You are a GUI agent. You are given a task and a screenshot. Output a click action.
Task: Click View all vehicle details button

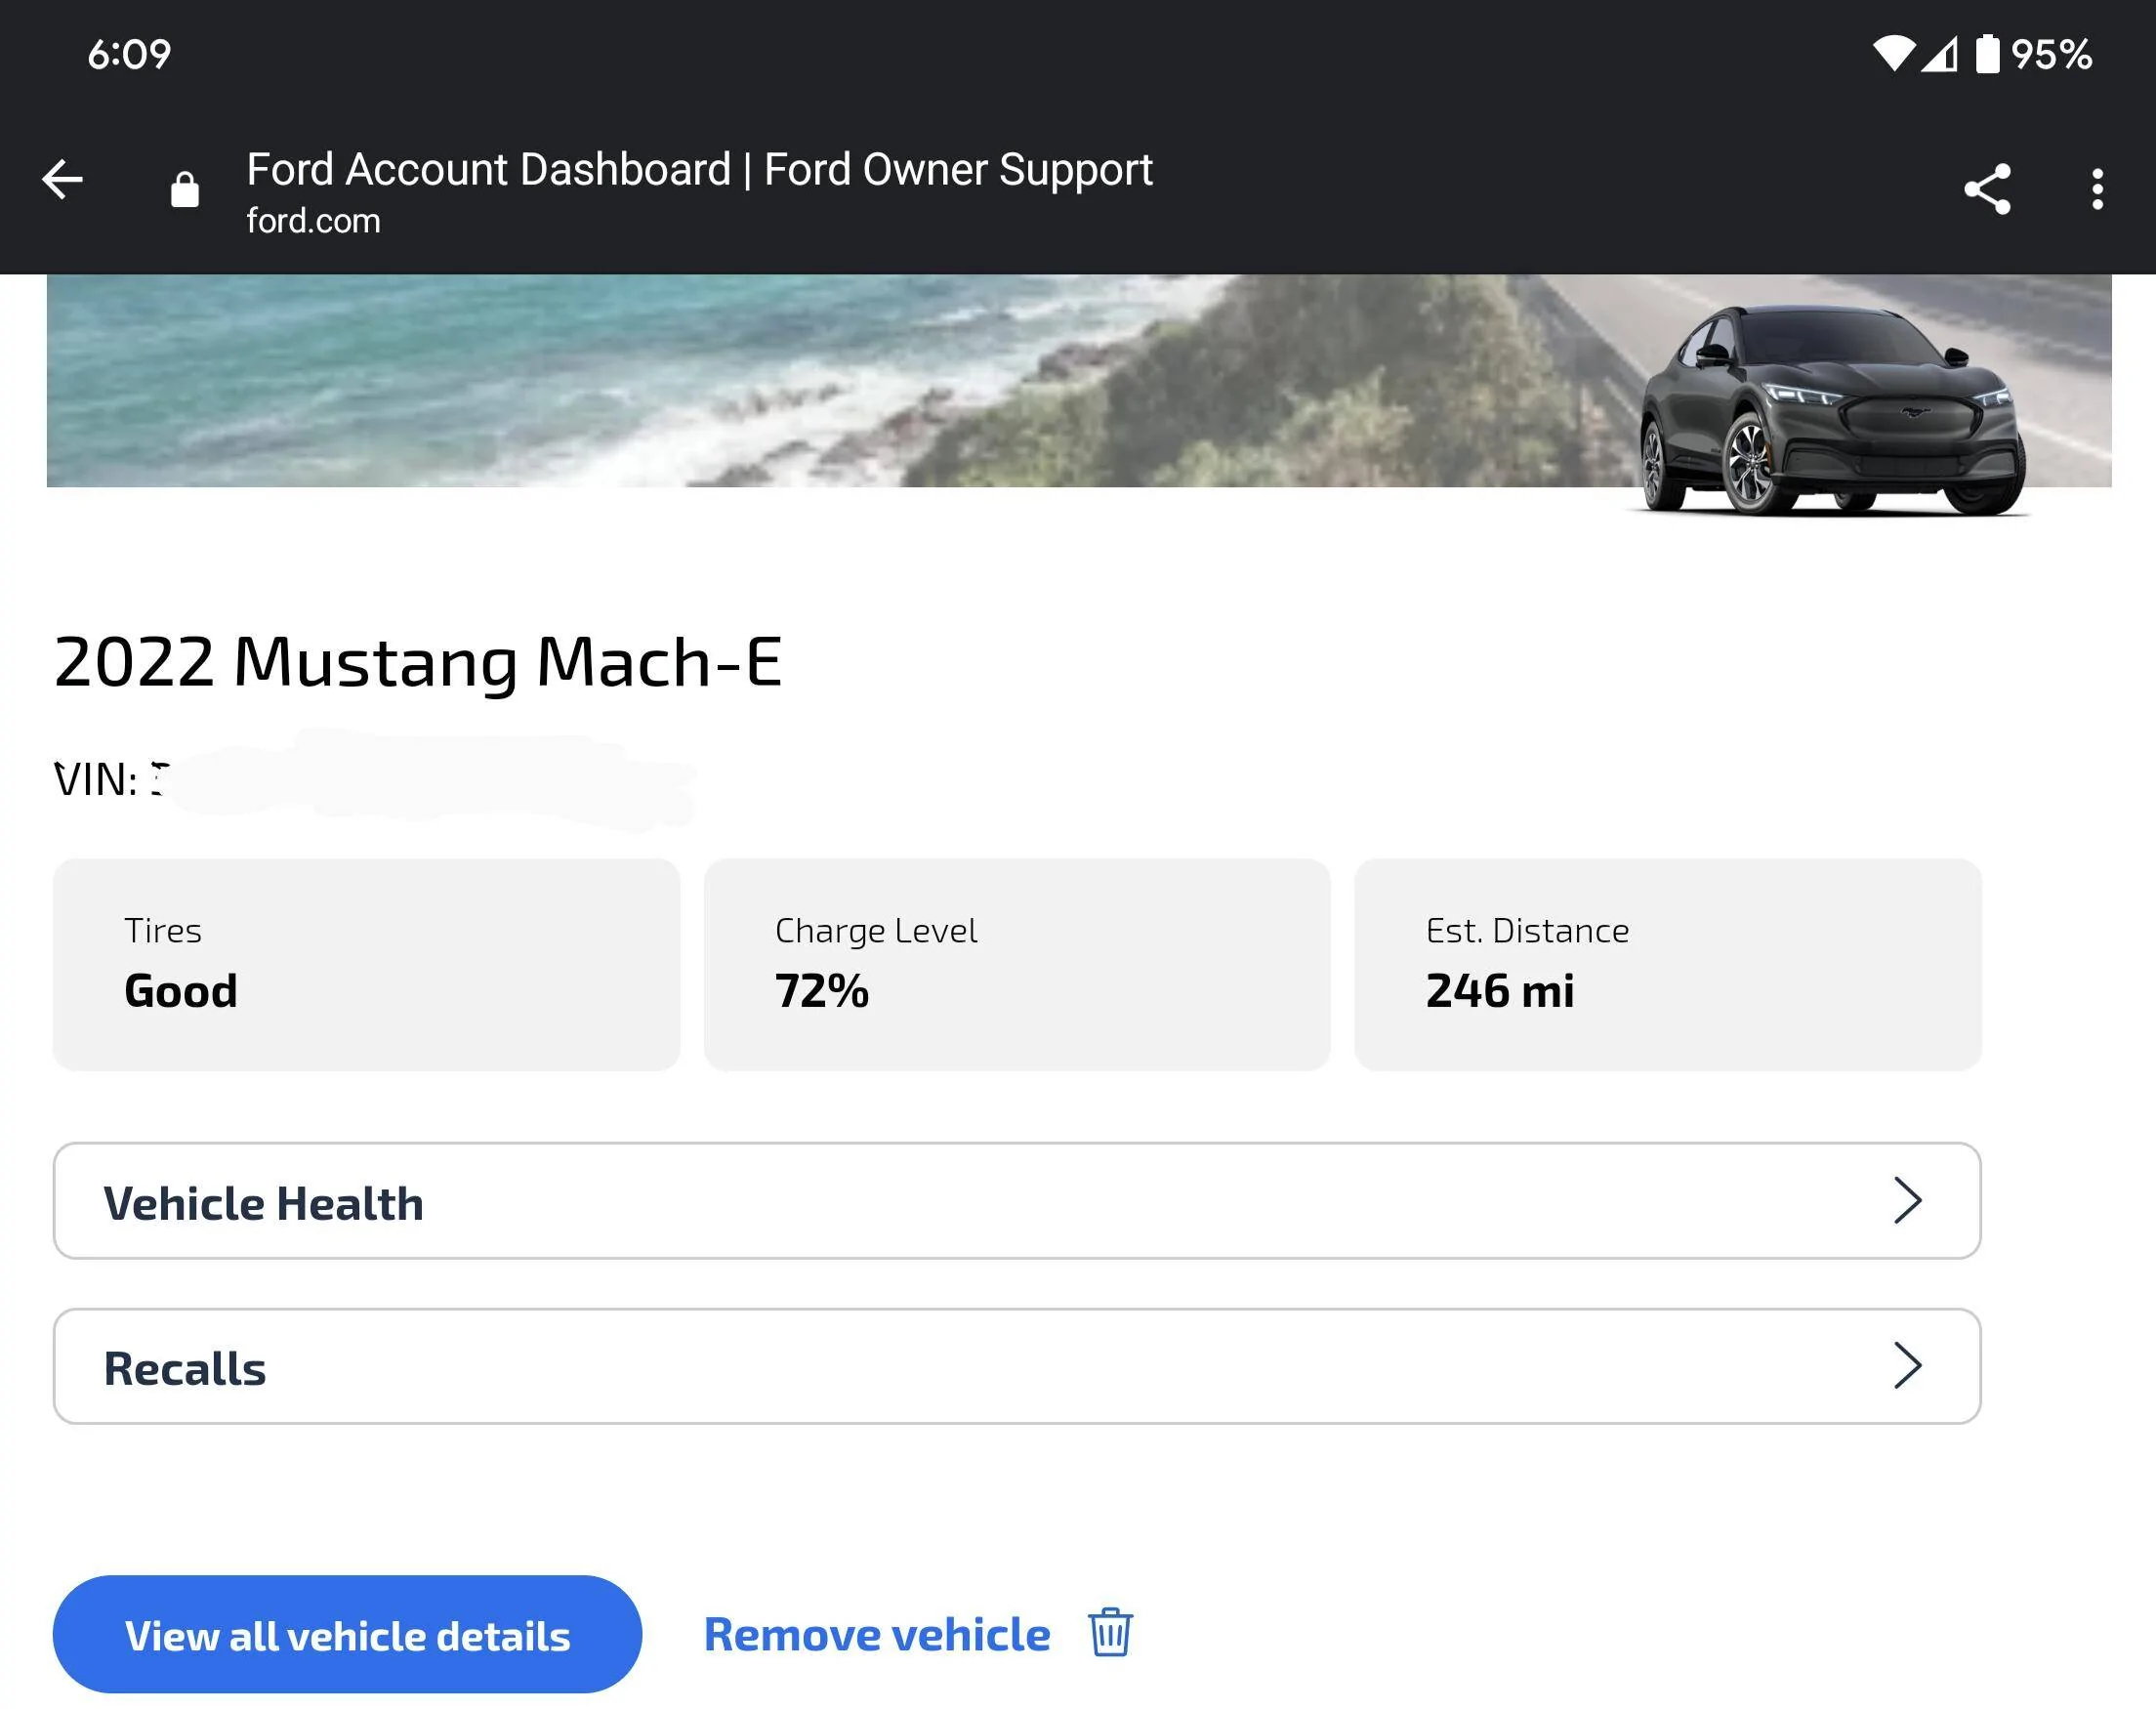[347, 1634]
